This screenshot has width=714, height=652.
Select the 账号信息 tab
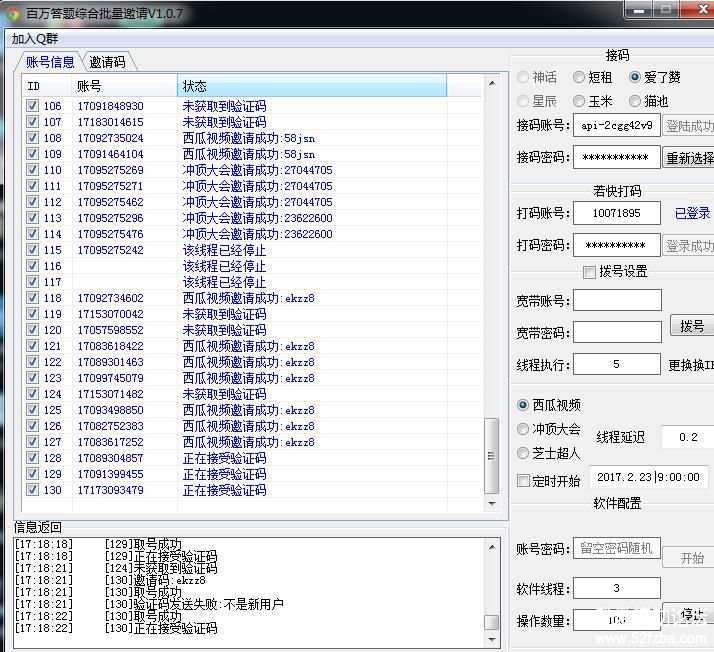50,62
